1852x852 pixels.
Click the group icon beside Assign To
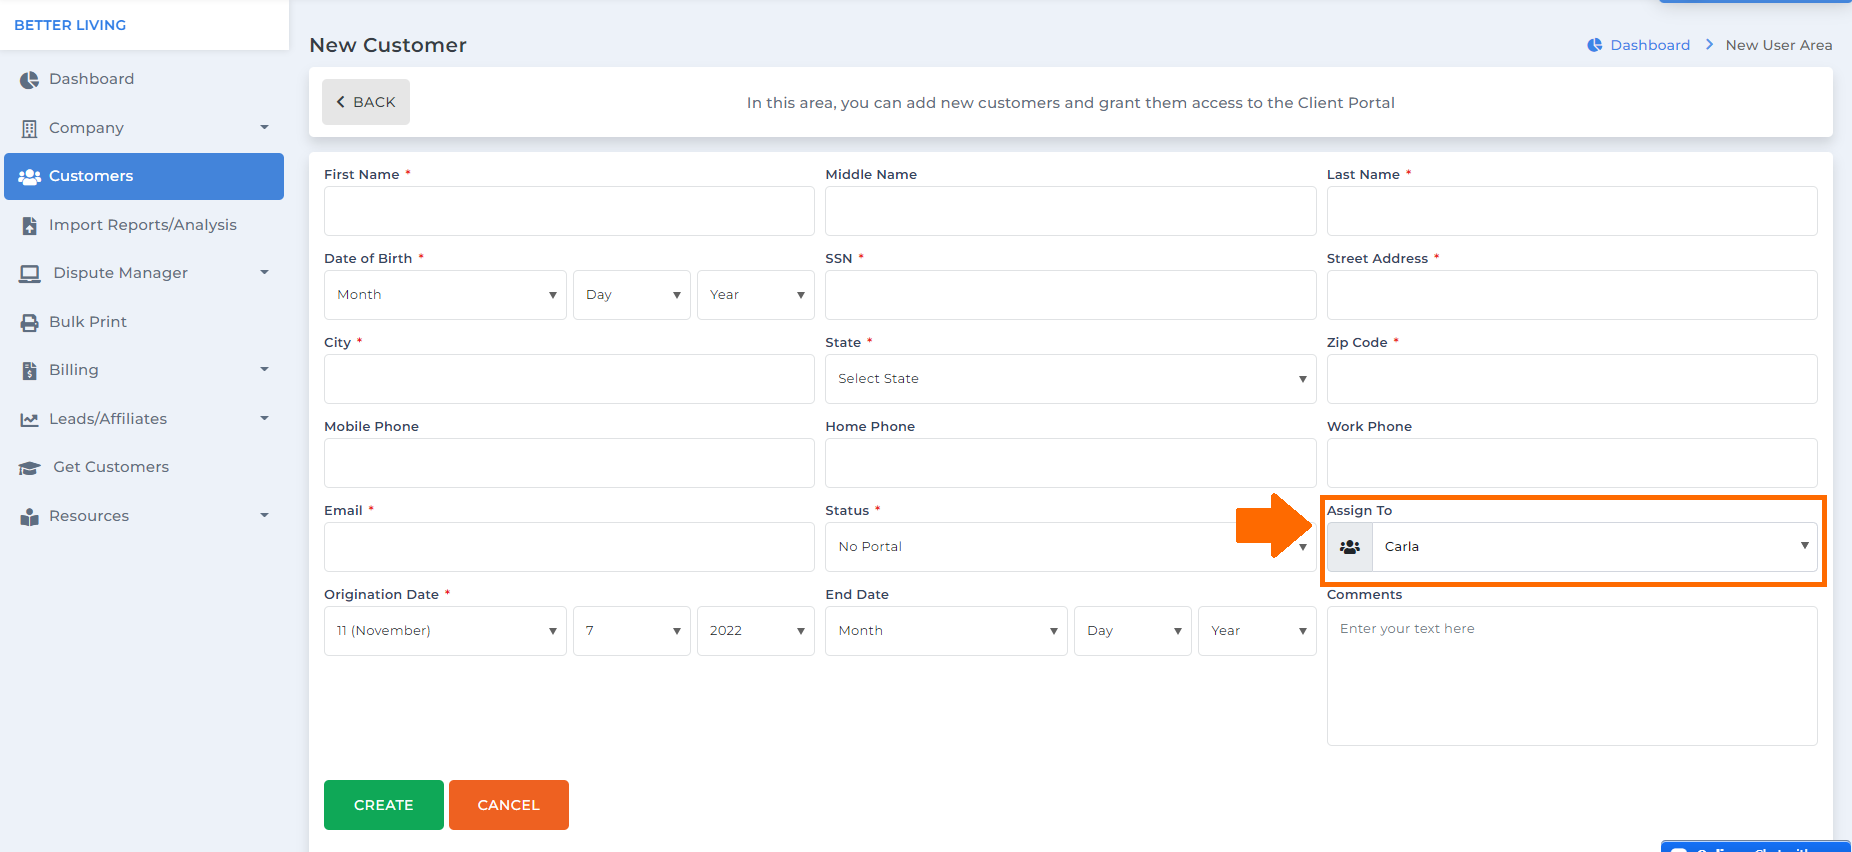pyautogui.click(x=1350, y=547)
